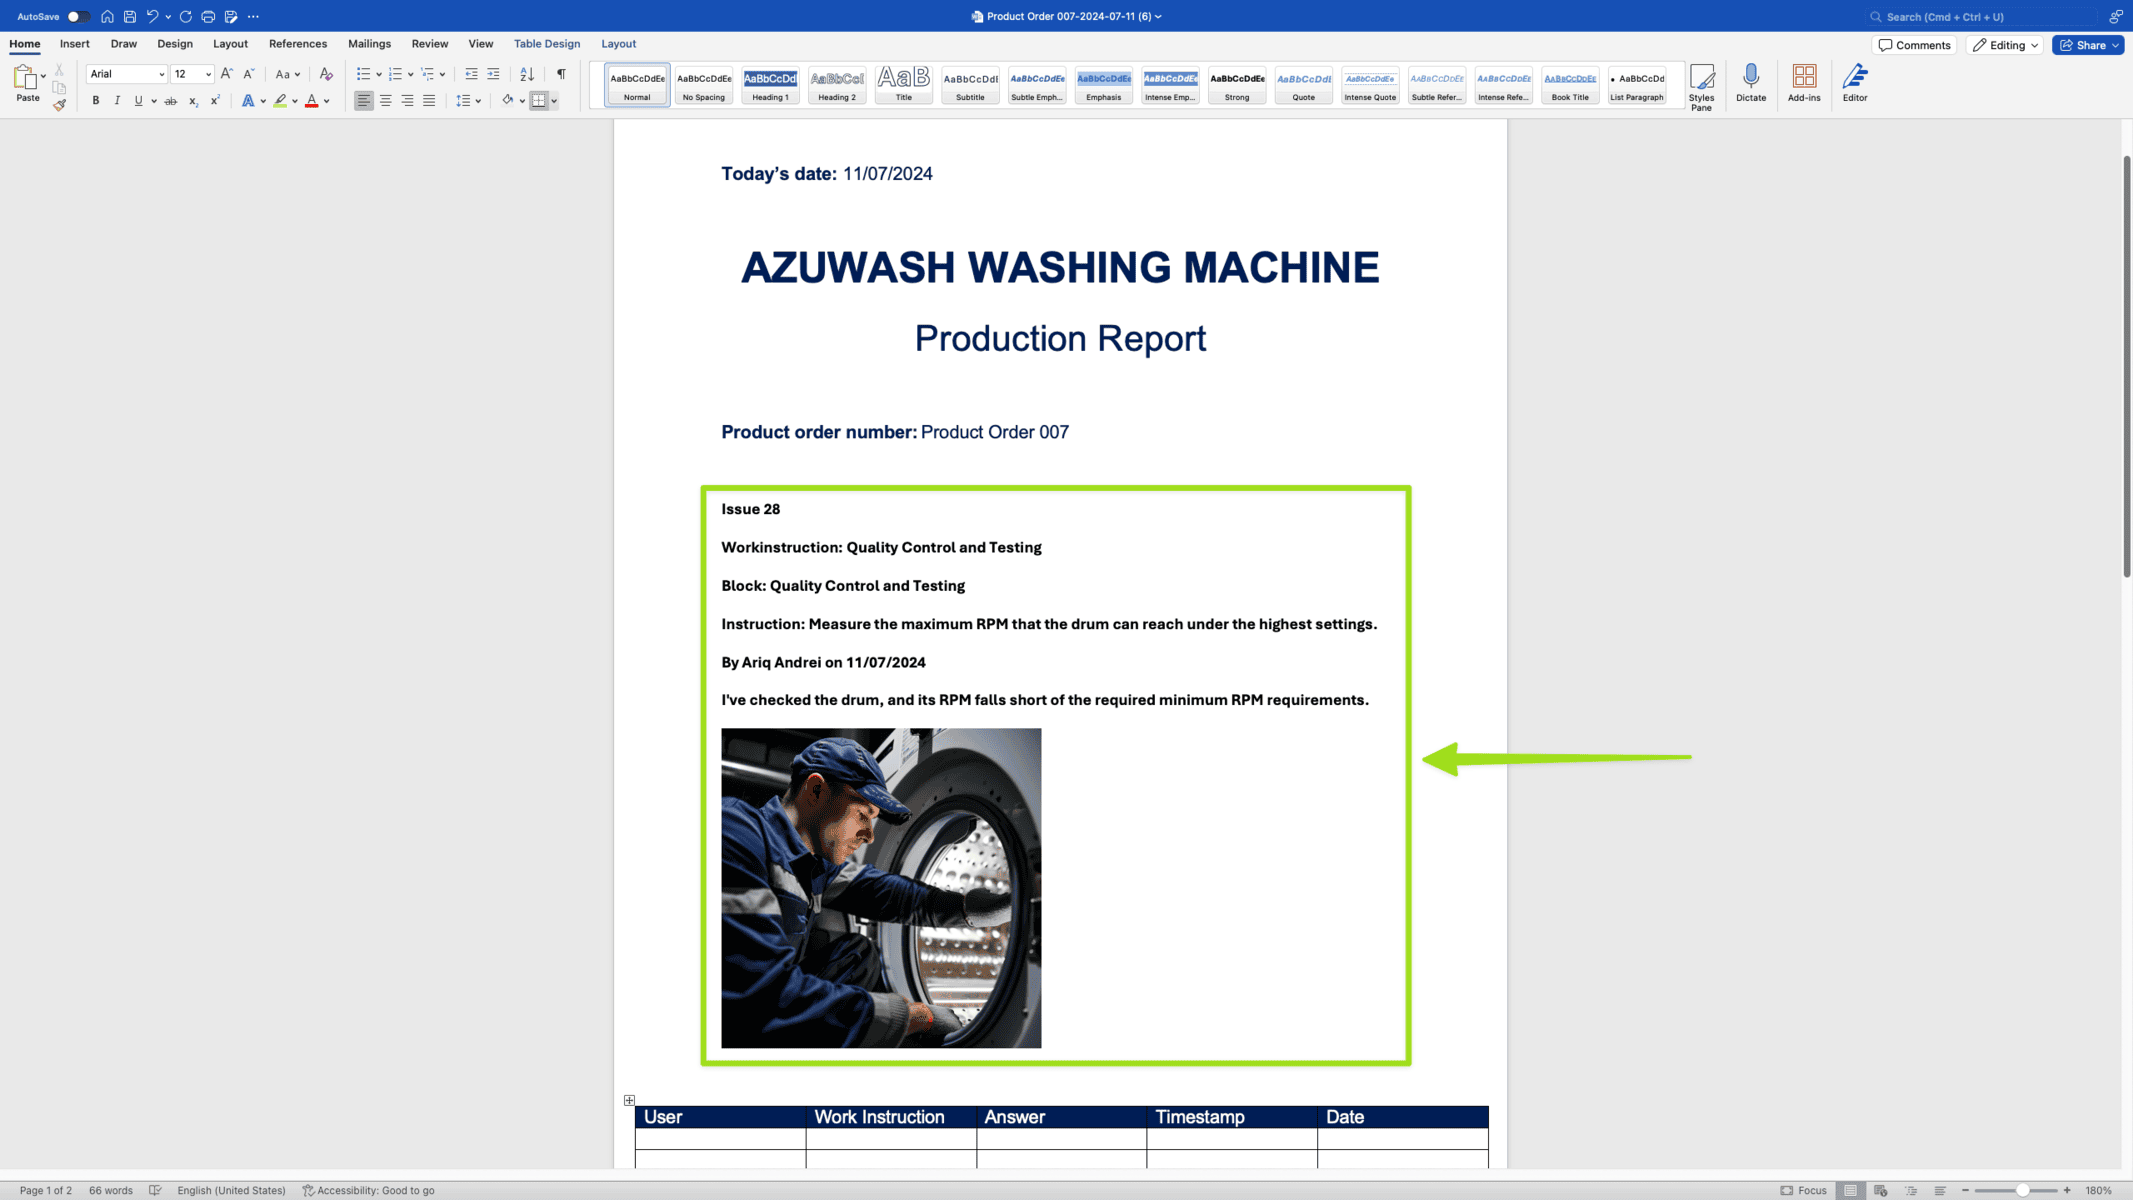Open the Editing mode dropdown
Image resolution: width=2133 pixels, height=1200 pixels.
tap(2005, 45)
